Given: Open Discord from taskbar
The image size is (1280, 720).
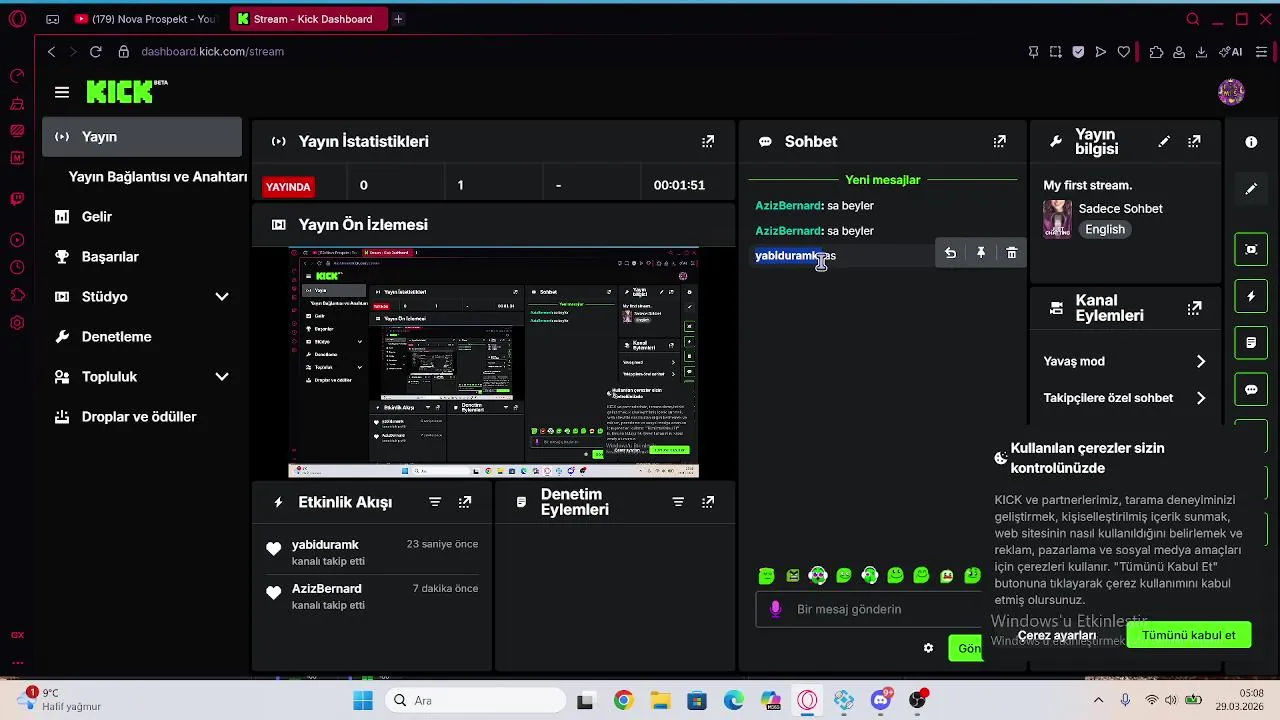Looking at the screenshot, I should coord(881,700).
